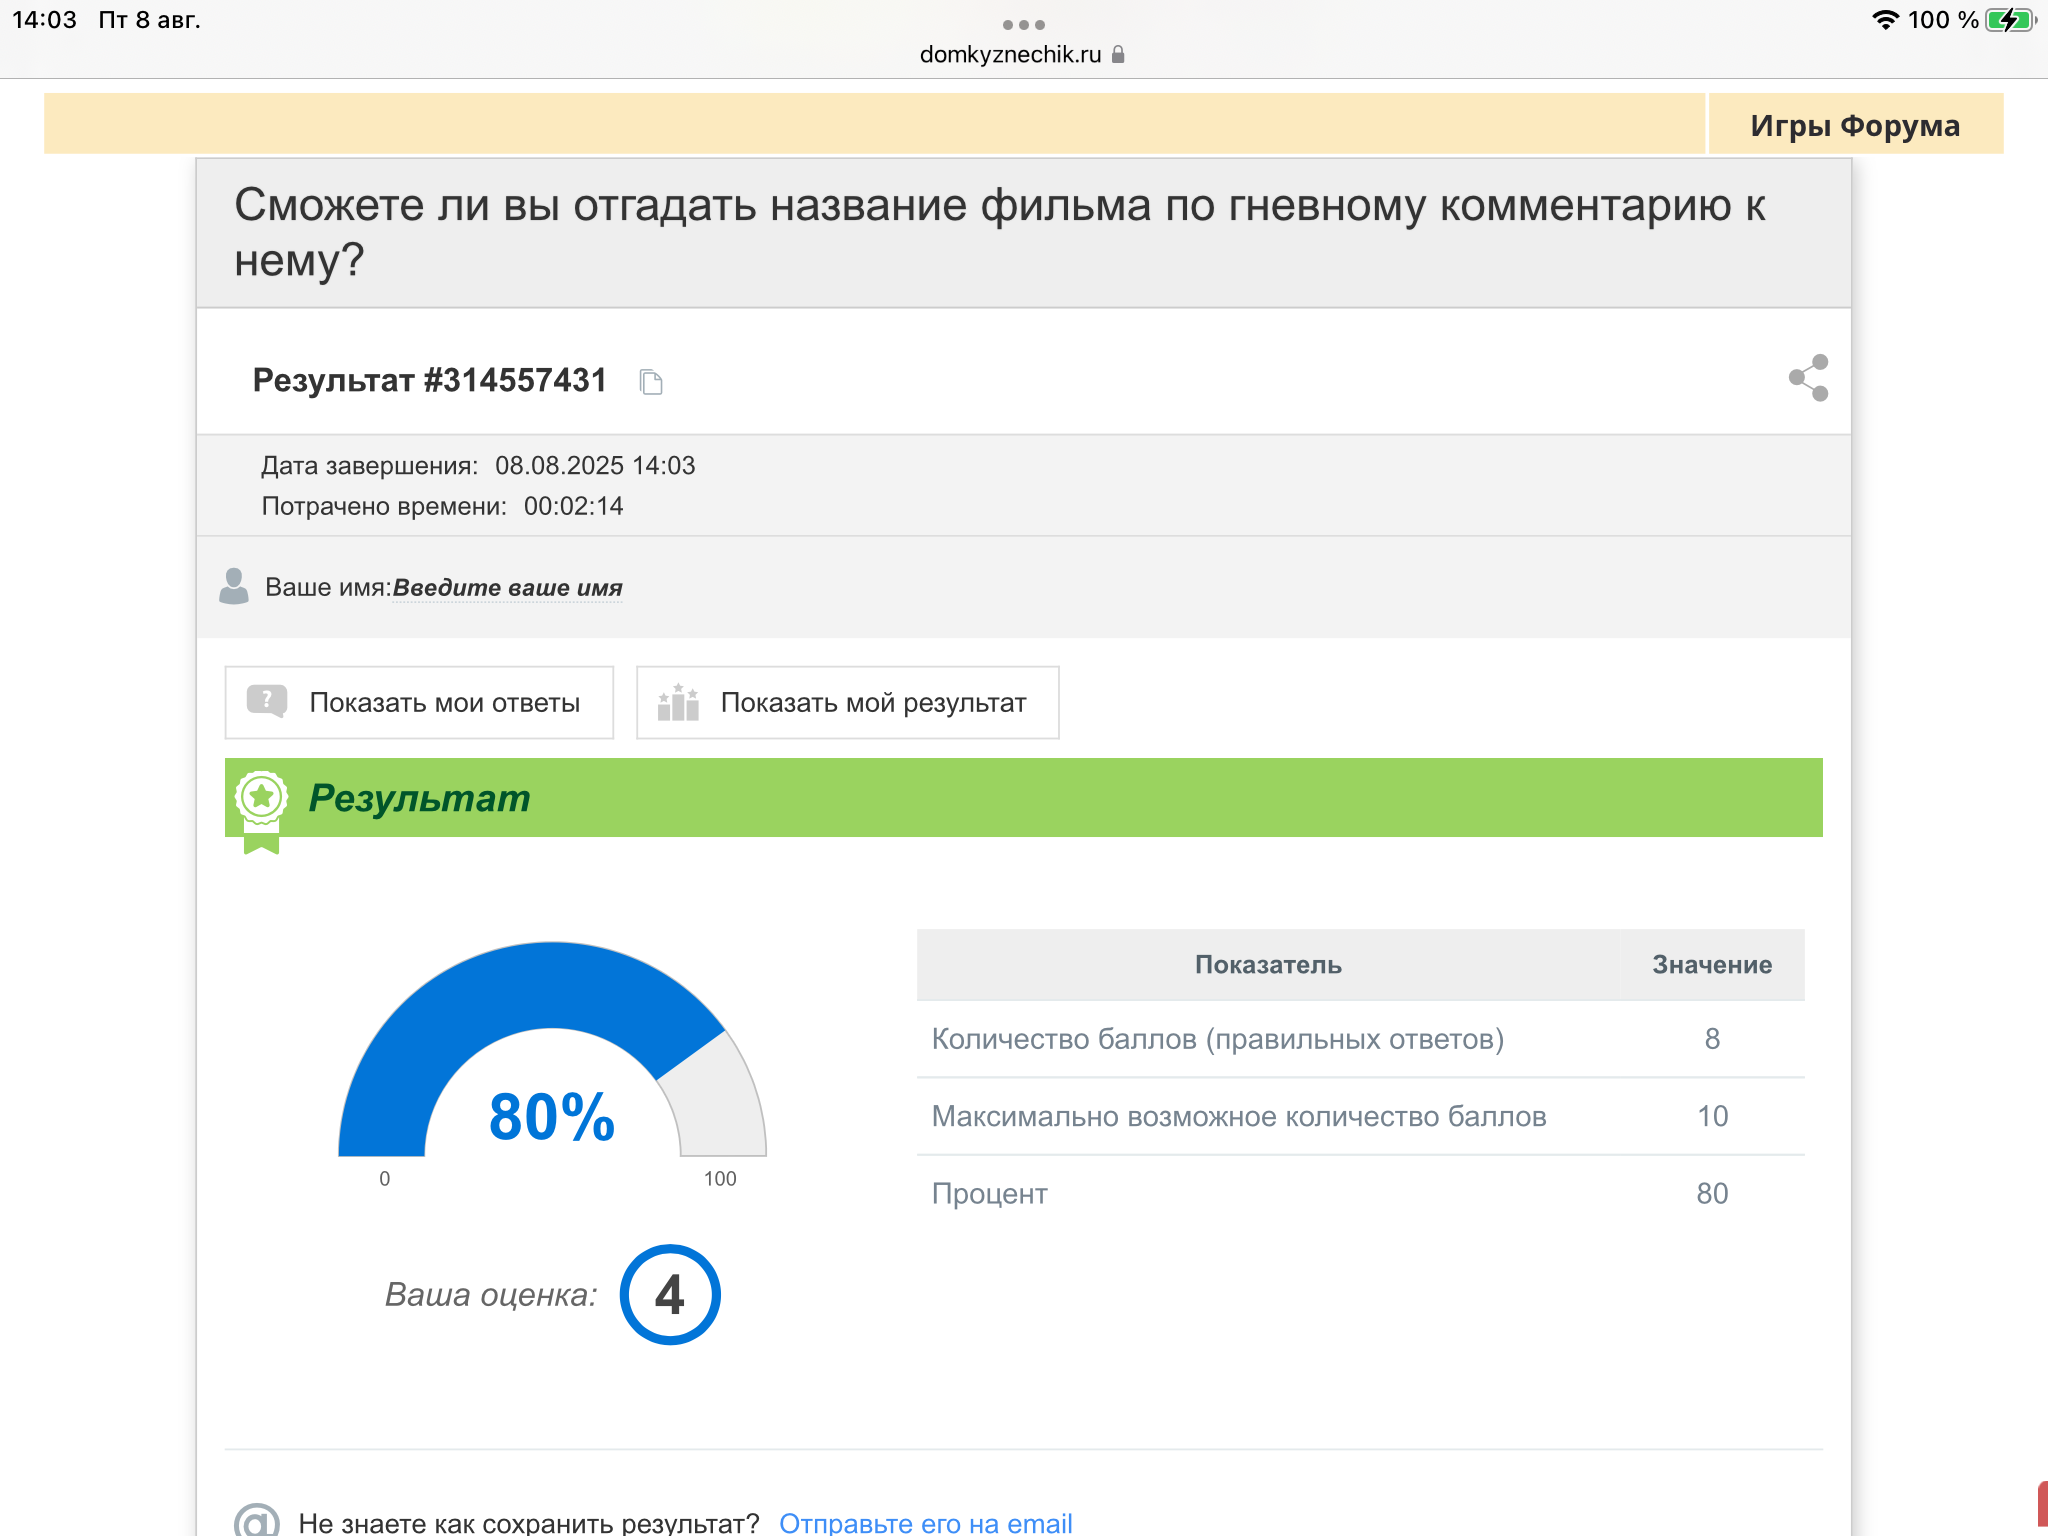The image size is (2048, 1536).
Task: Click the Показатель column header
Action: point(1268,964)
